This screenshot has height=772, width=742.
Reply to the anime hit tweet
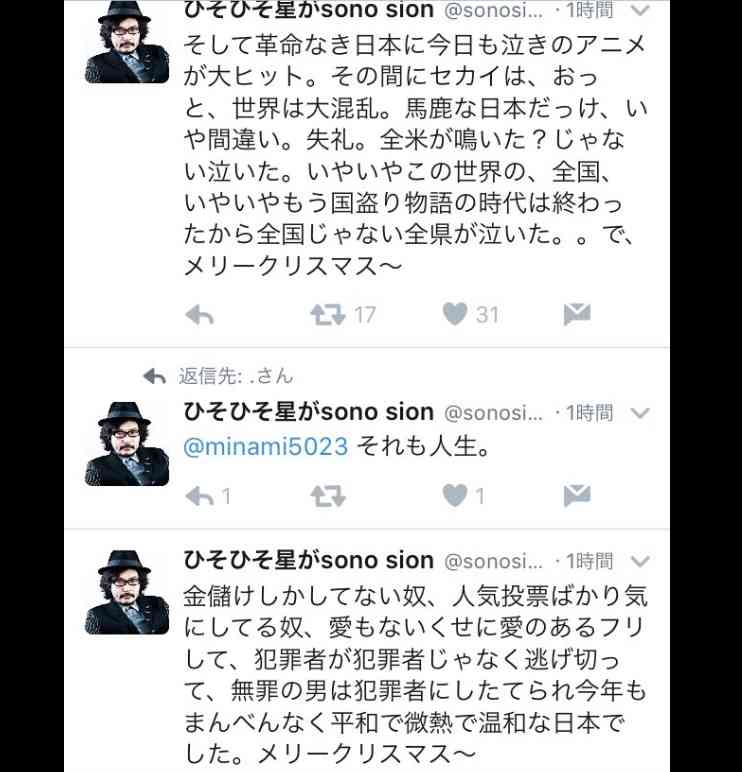tap(199, 315)
